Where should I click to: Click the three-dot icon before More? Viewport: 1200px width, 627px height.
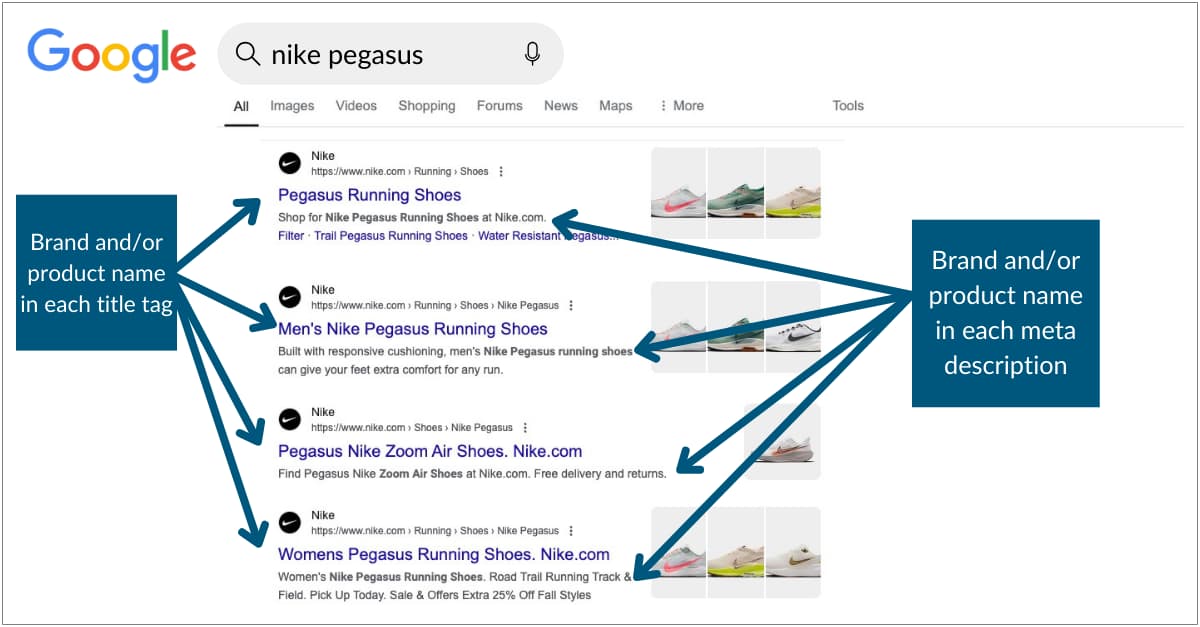coord(665,105)
